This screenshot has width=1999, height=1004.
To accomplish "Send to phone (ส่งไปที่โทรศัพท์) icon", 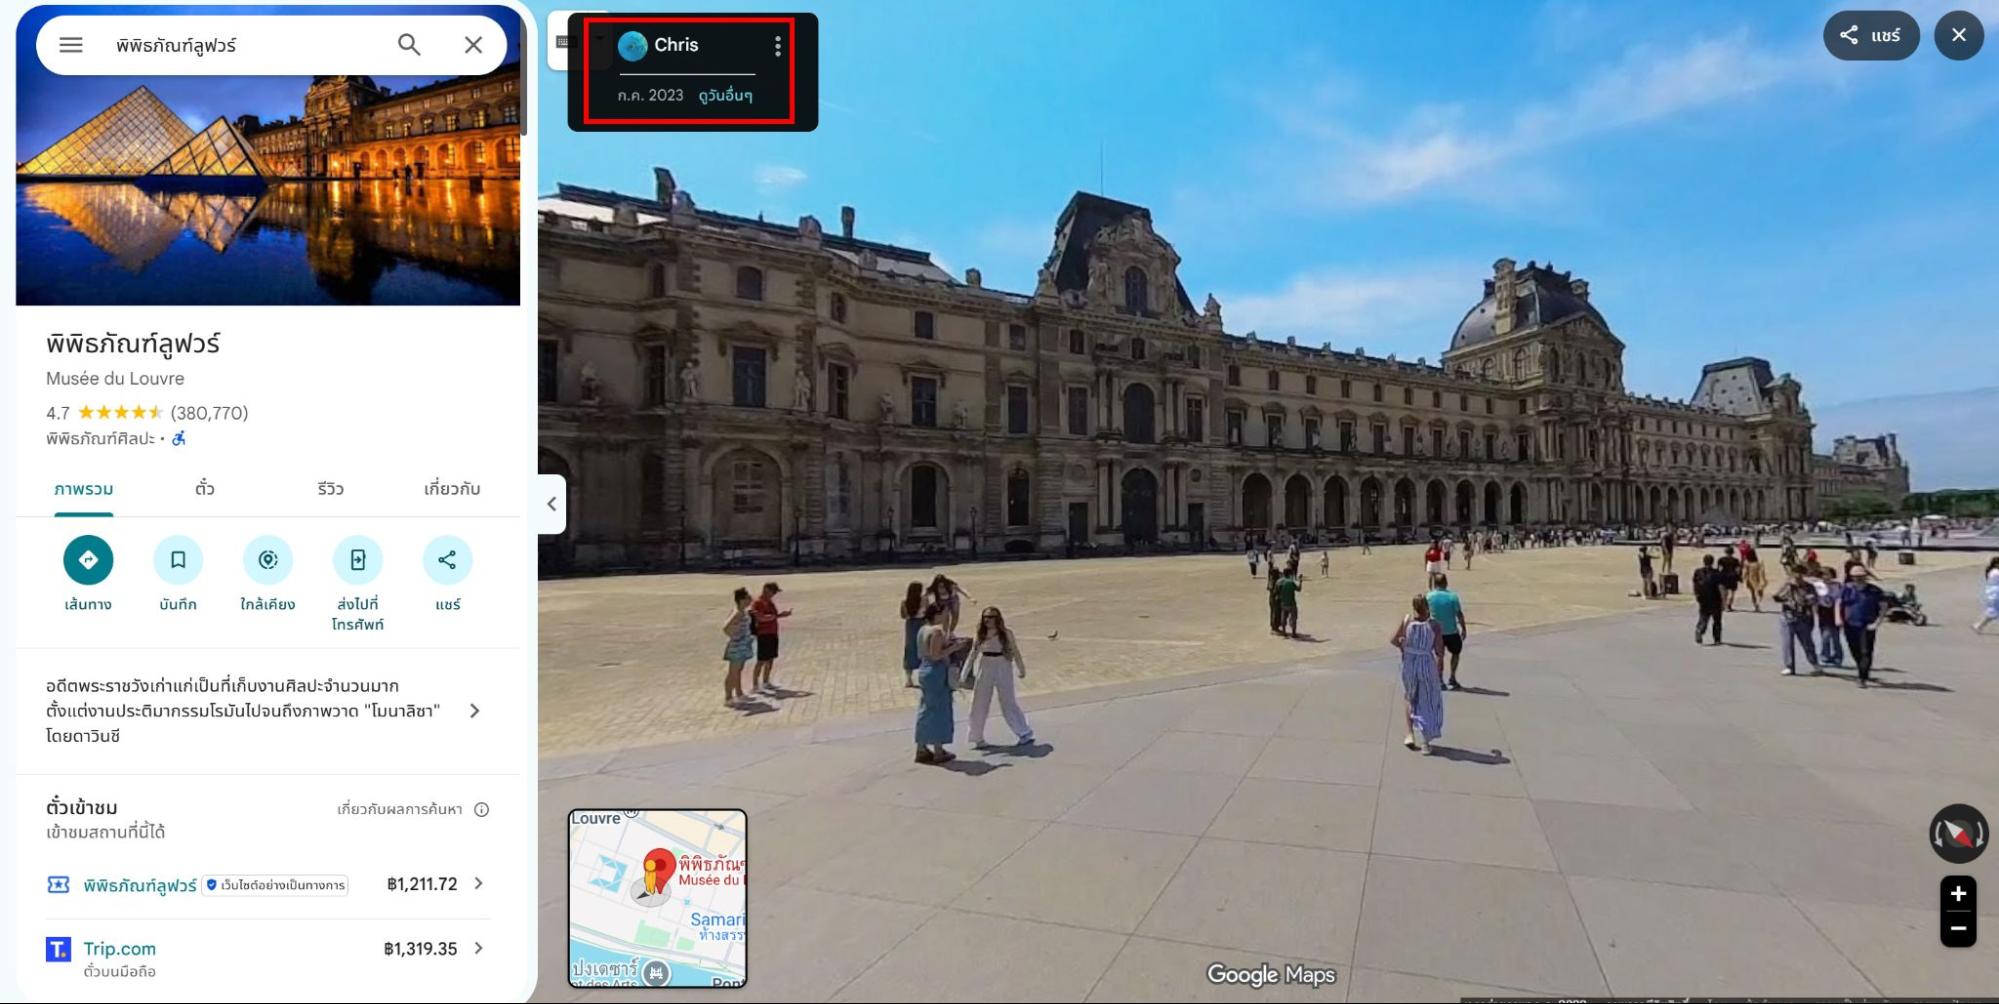I will (x=358, y=560).
